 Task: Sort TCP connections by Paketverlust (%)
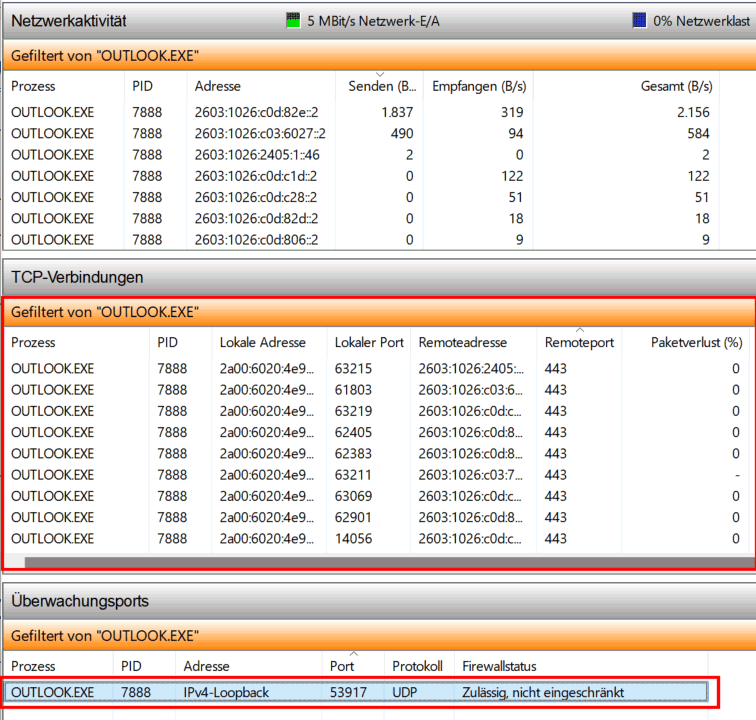pyautogui.click(x=688, y=342)
